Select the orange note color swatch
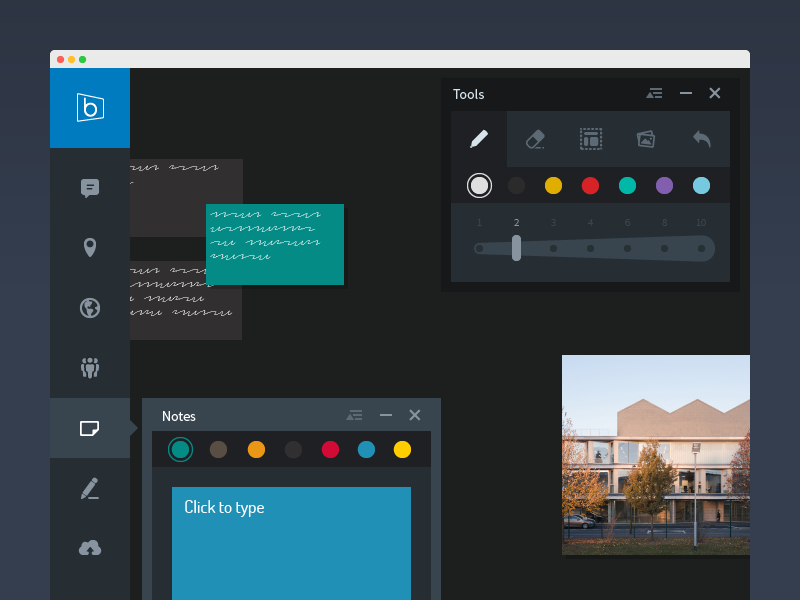Viewport: 800px width, 600px height. [256, 450]
